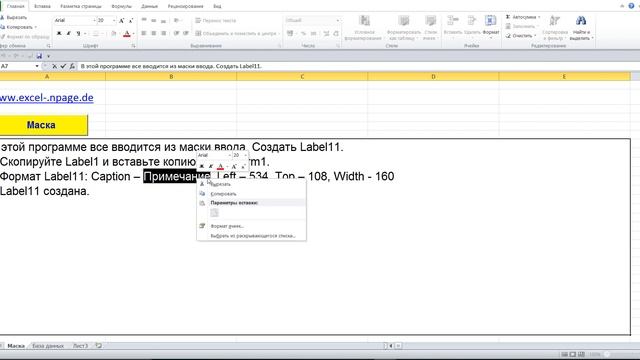
Task: Click Вырезать in the clipboard group
Action: click(14, 18)
